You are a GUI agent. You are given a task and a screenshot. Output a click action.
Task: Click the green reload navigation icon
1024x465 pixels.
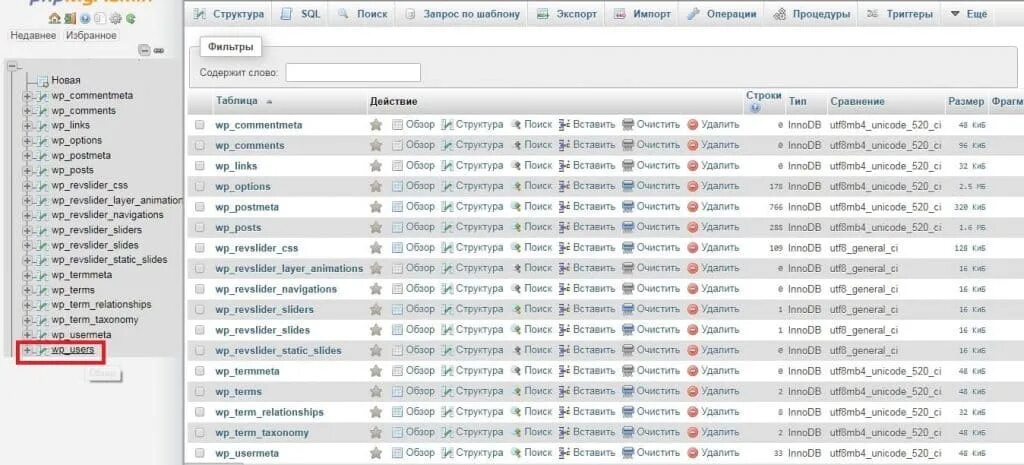pyautogui.click(x=131, y=18)
